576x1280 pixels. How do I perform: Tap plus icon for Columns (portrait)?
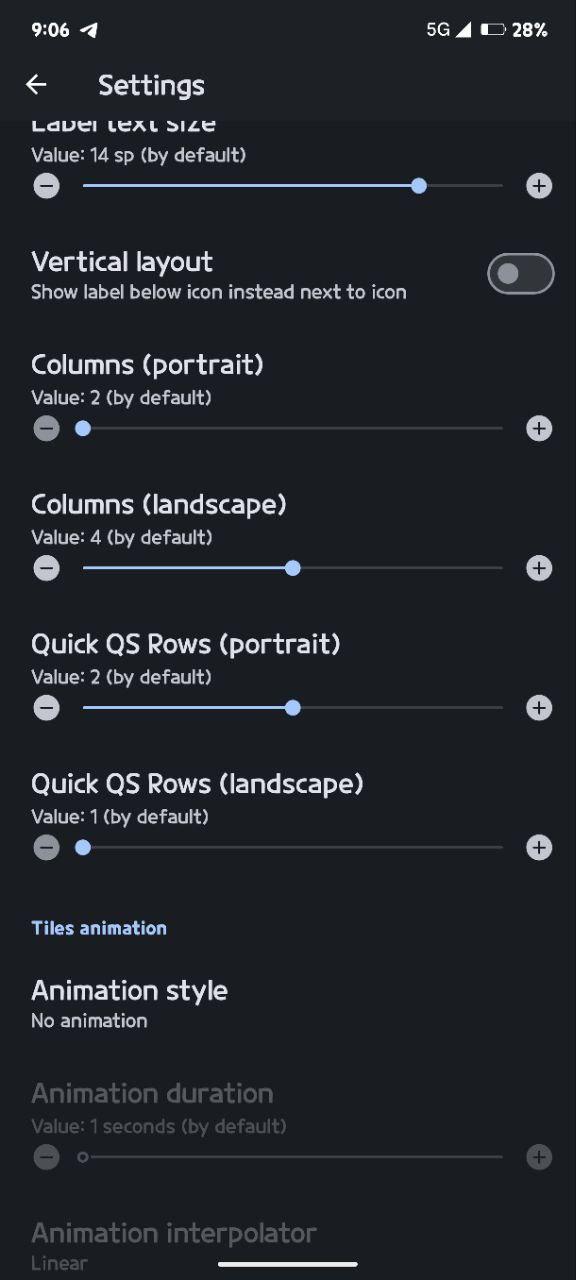539,429
